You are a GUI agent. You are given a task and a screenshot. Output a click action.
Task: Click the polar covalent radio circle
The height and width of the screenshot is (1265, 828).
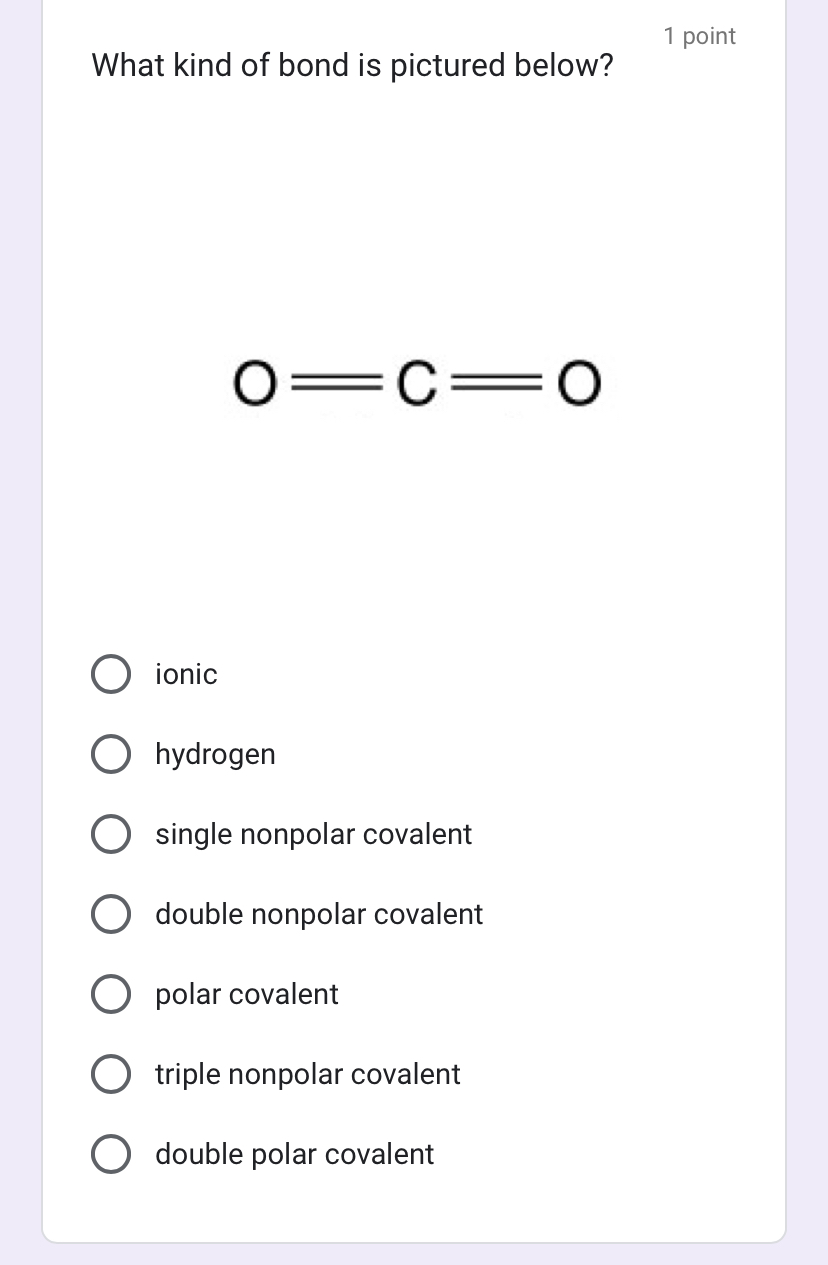tap(111, 994)
